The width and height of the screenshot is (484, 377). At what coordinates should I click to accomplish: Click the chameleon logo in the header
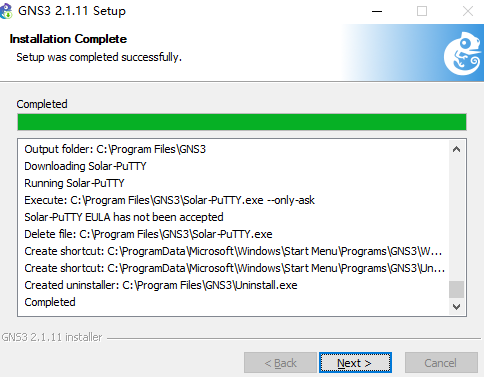pyautogui.click(x=463, y=53)
